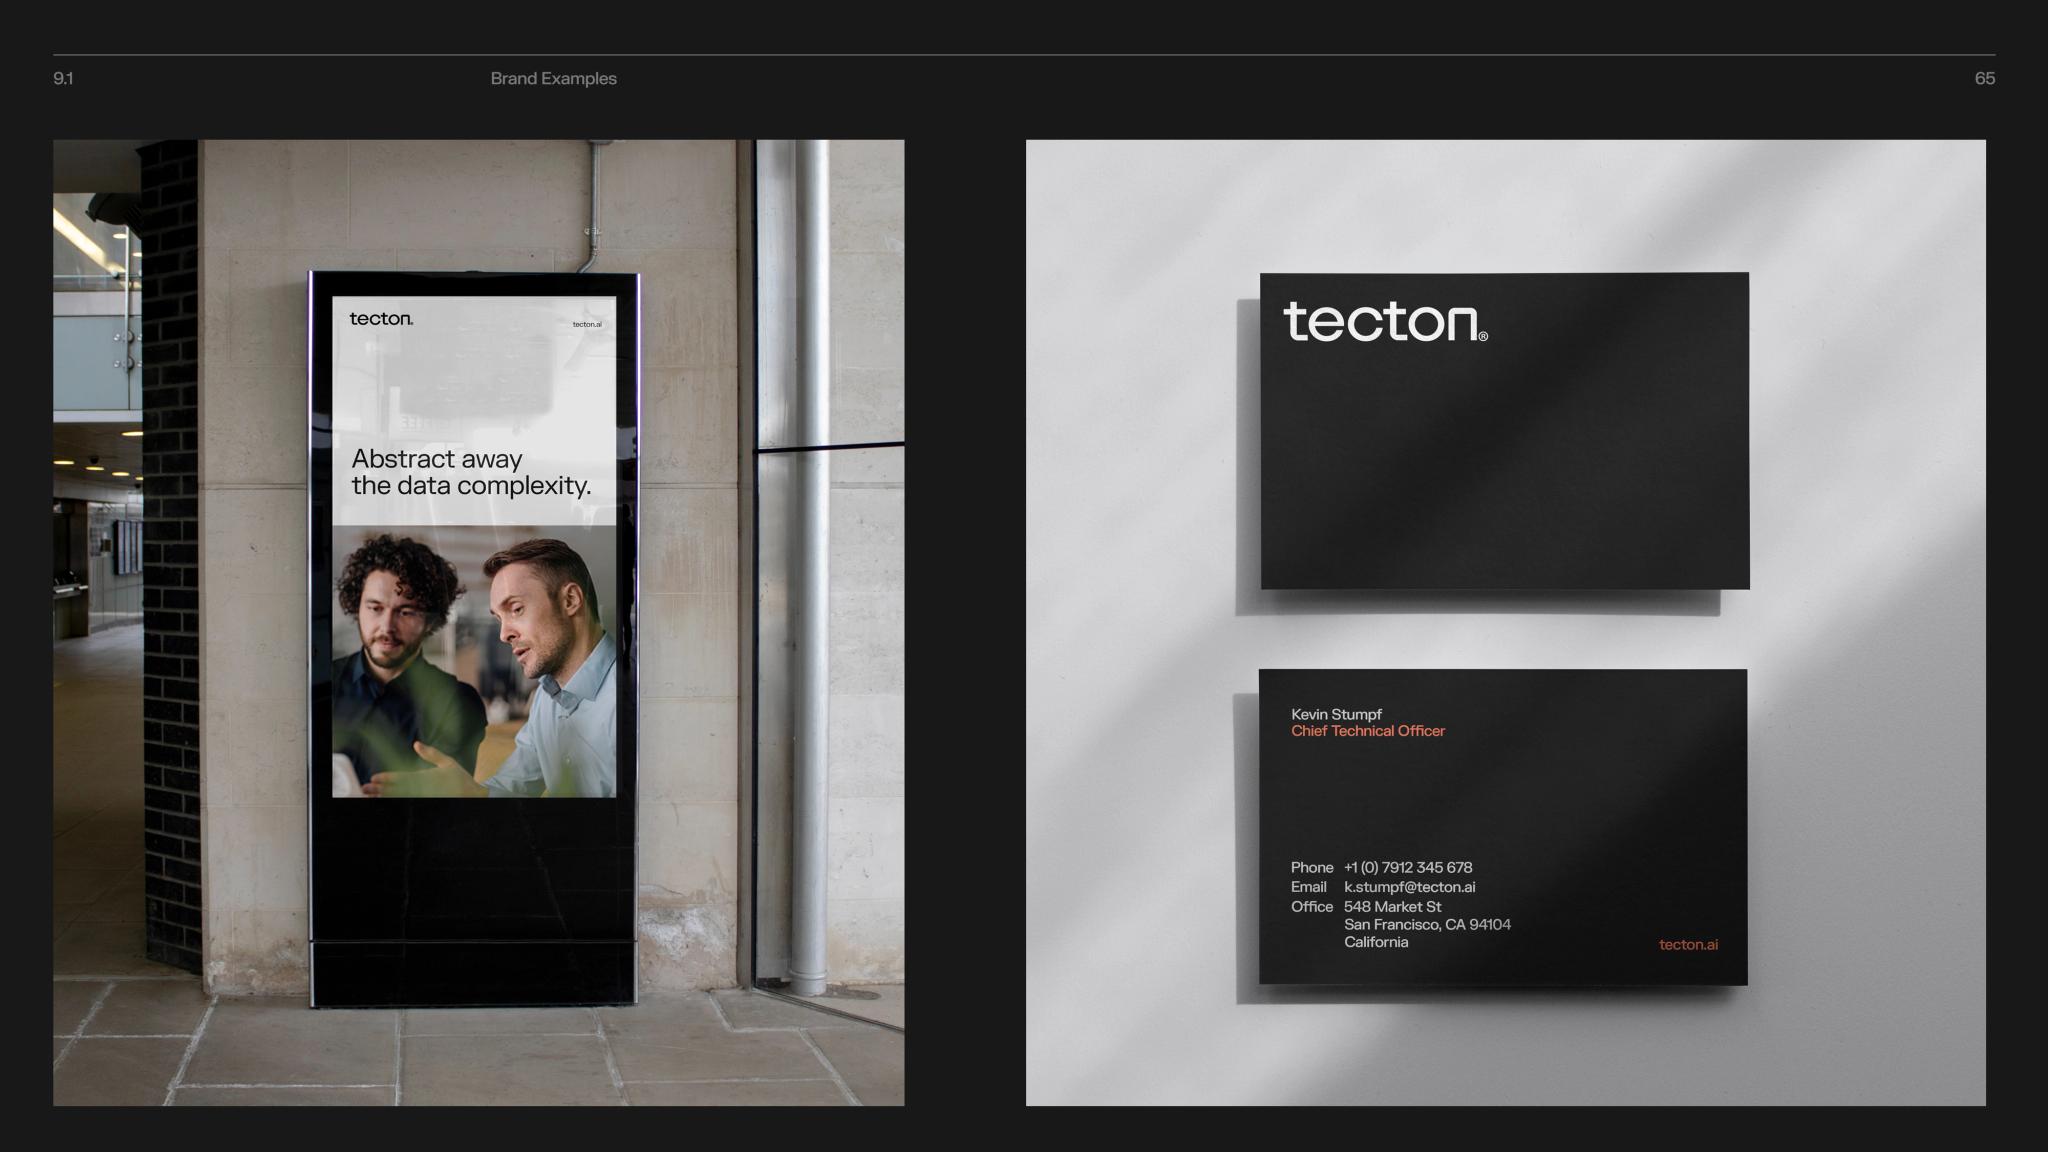This screenshot has width=2048, height=1152.
Task: Click the 'California' address line
Action: coord(1376,942)
